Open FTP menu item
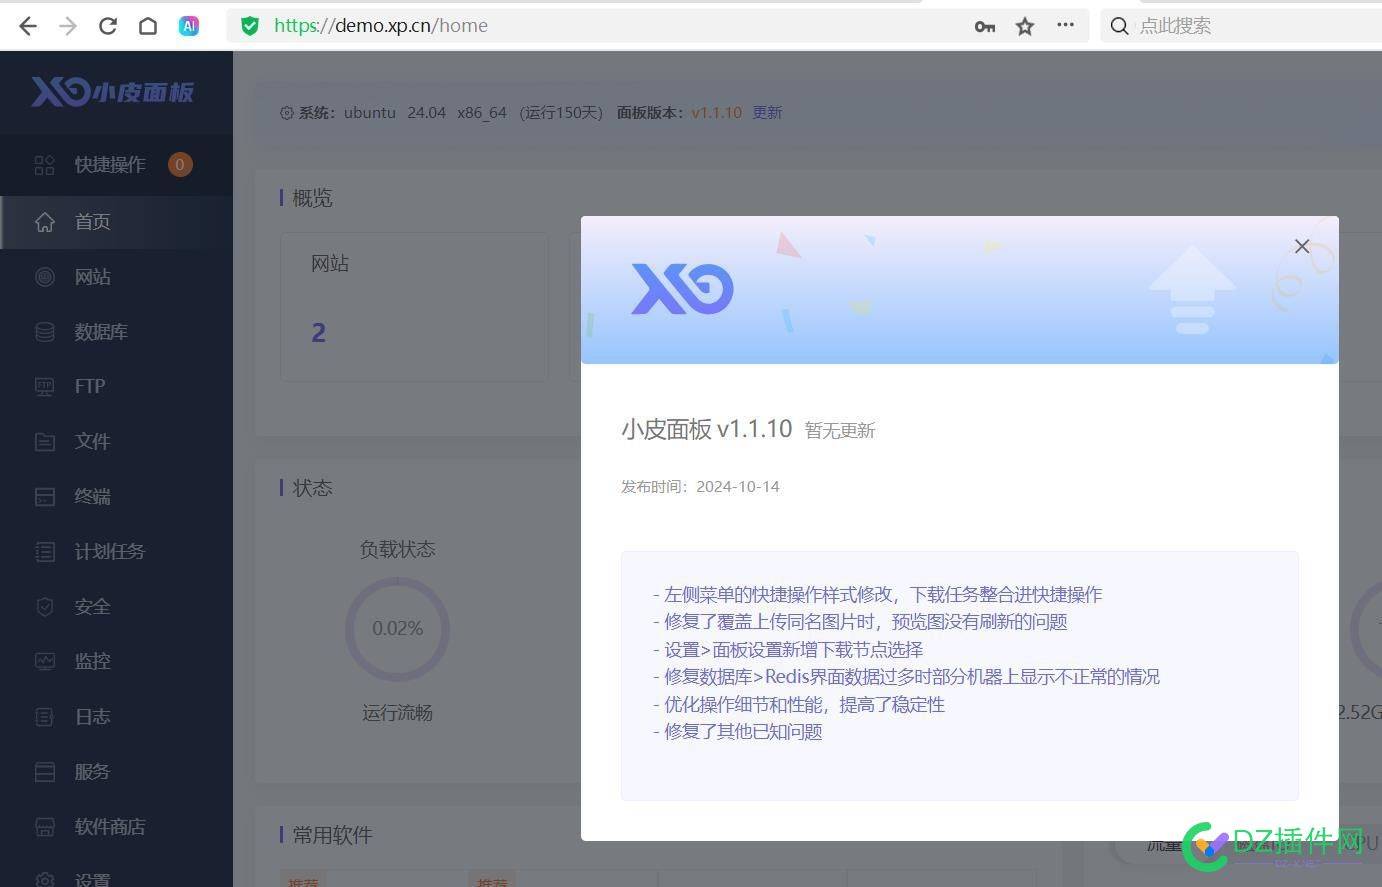1382x887 pixels. coord(116,386)
